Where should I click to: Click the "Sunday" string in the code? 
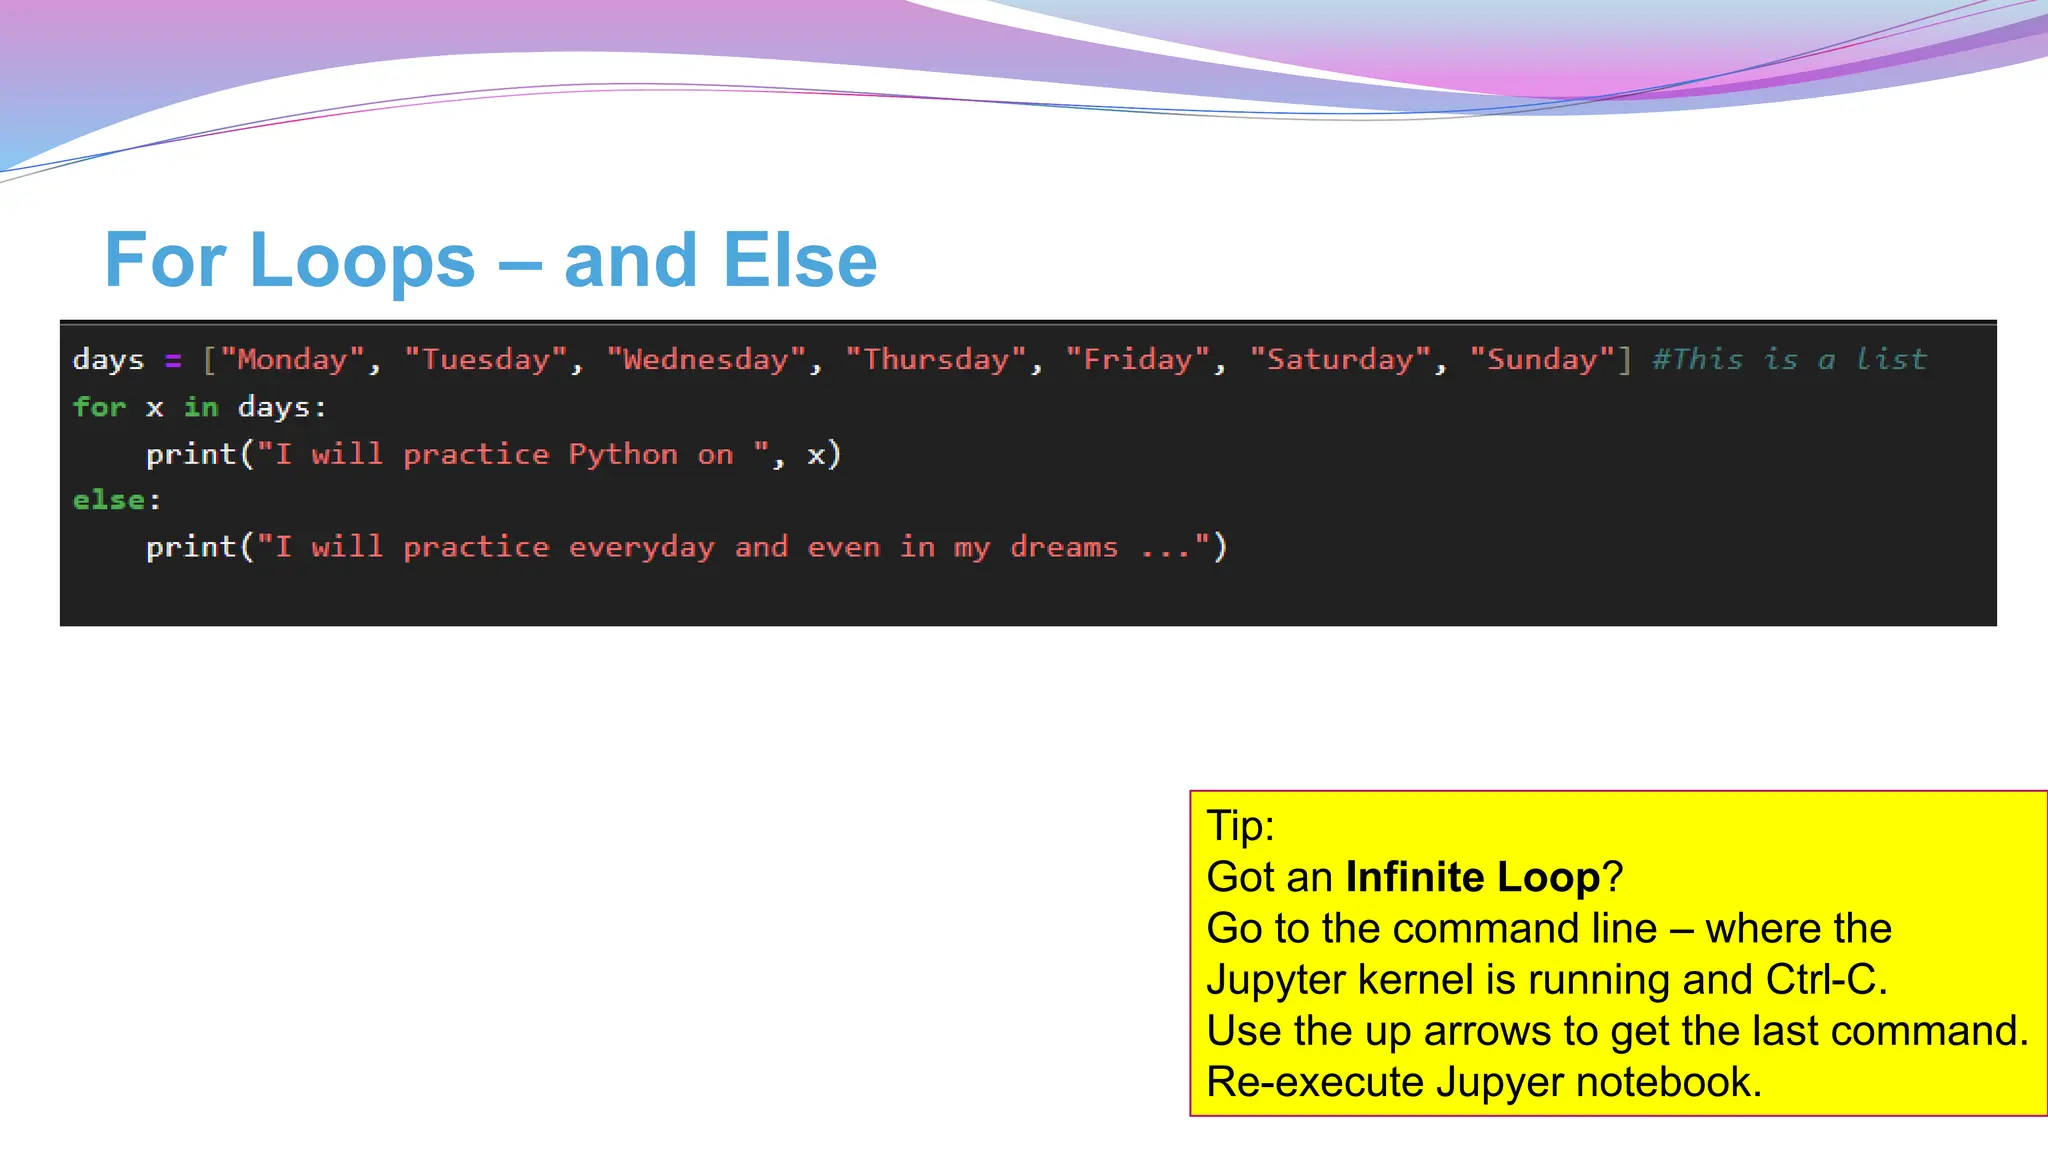coord(1543,359)
